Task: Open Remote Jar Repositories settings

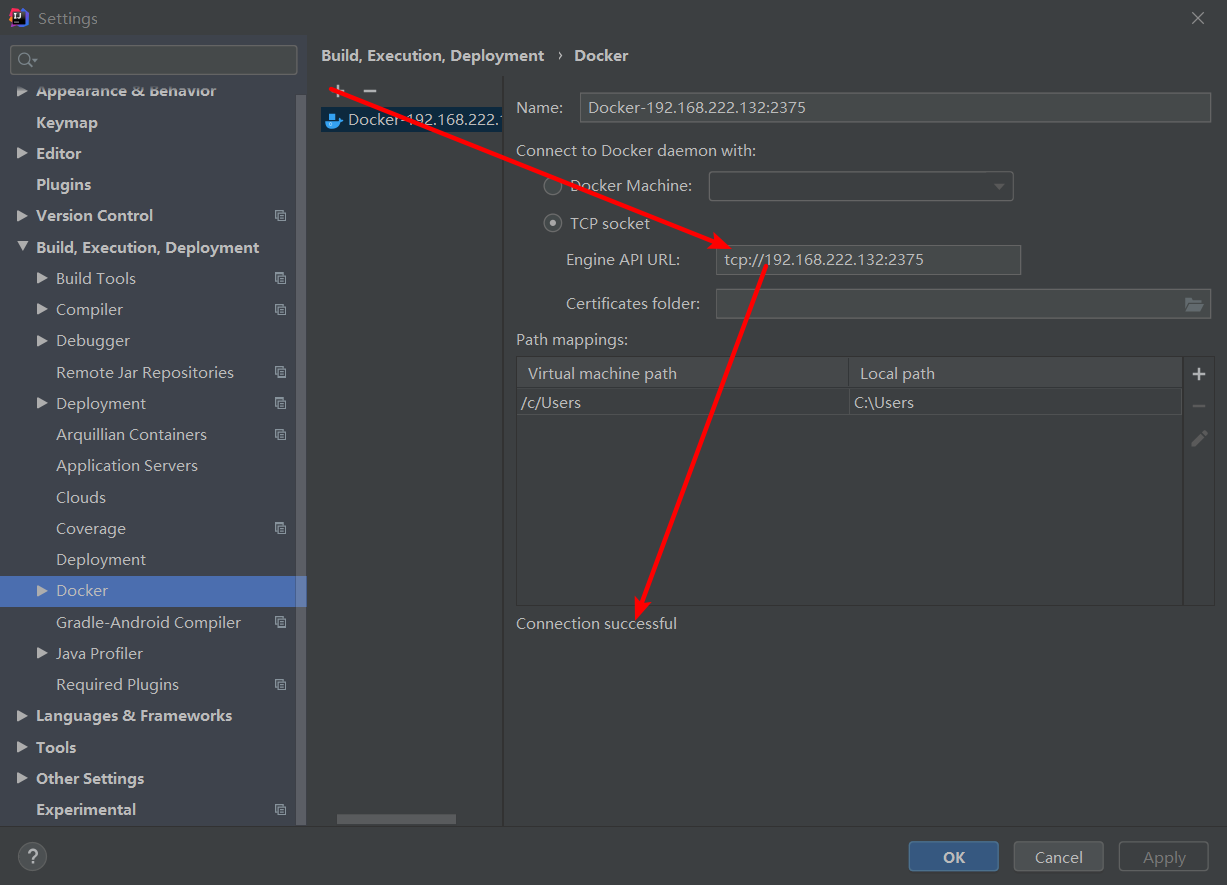Action: (x=145, y=372)
